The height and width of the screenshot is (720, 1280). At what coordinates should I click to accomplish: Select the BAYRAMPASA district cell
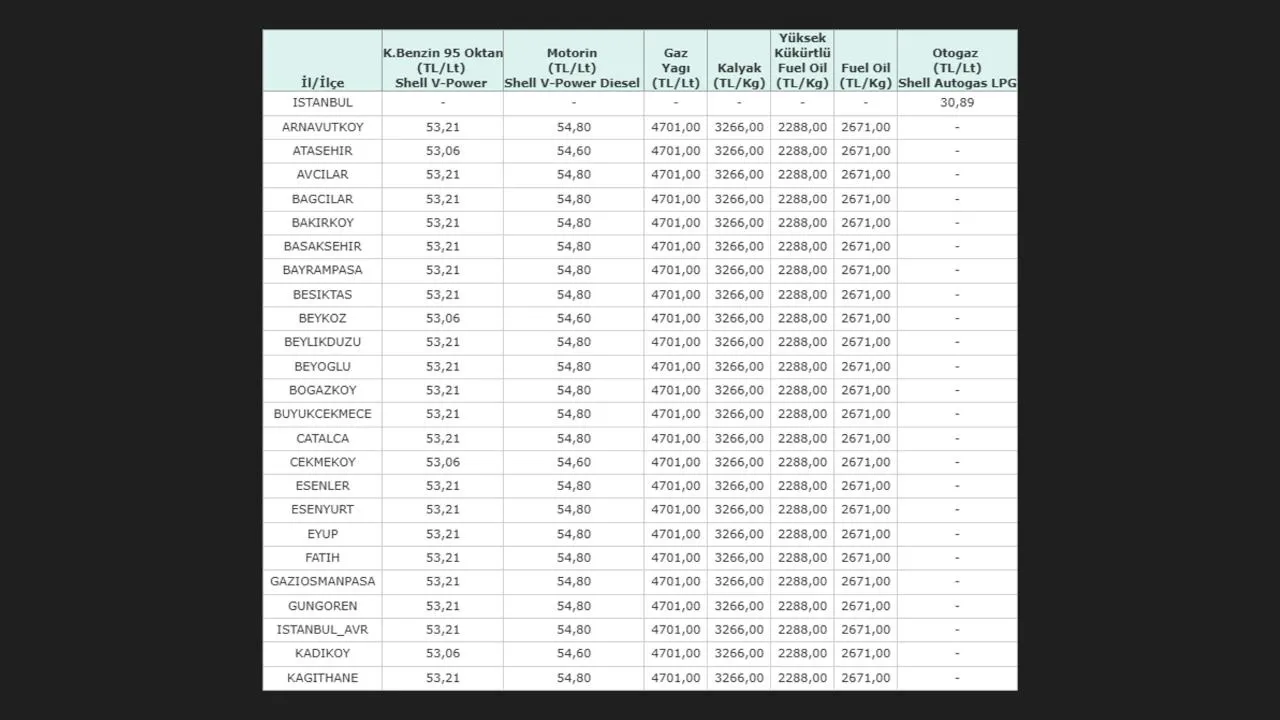pos(322,270)
